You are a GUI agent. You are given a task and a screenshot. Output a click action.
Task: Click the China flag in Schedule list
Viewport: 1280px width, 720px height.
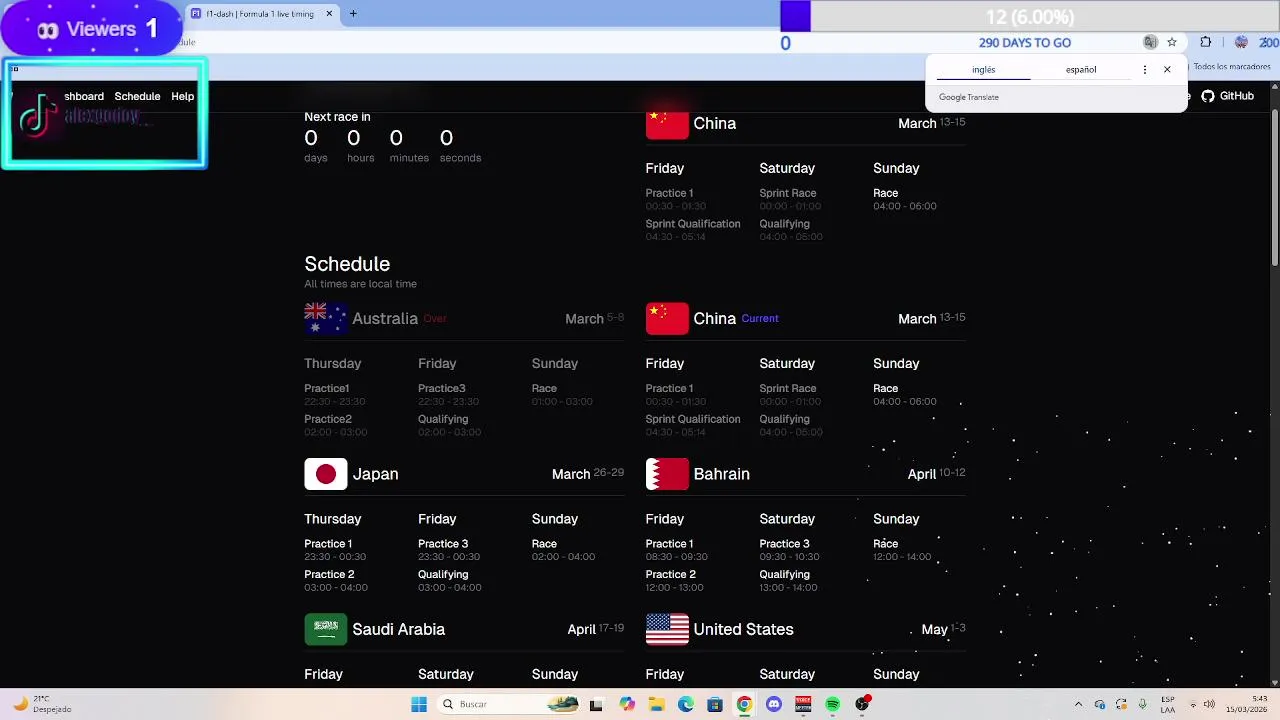click(667, 318)
